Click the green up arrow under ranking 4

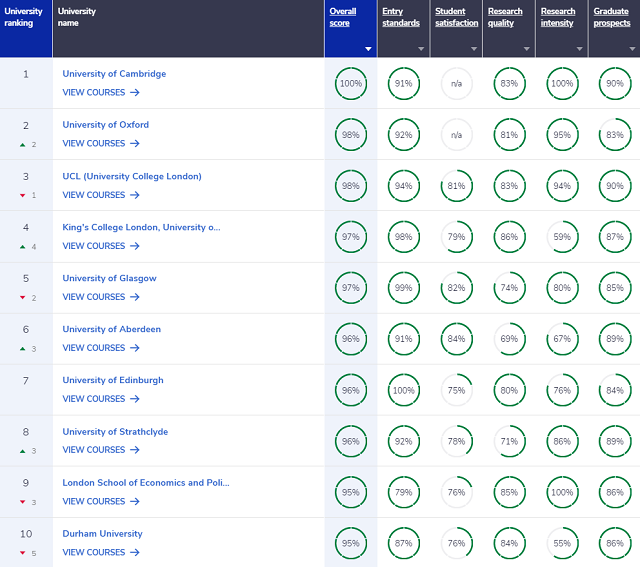pyautogui.click(x=23, y=247)
